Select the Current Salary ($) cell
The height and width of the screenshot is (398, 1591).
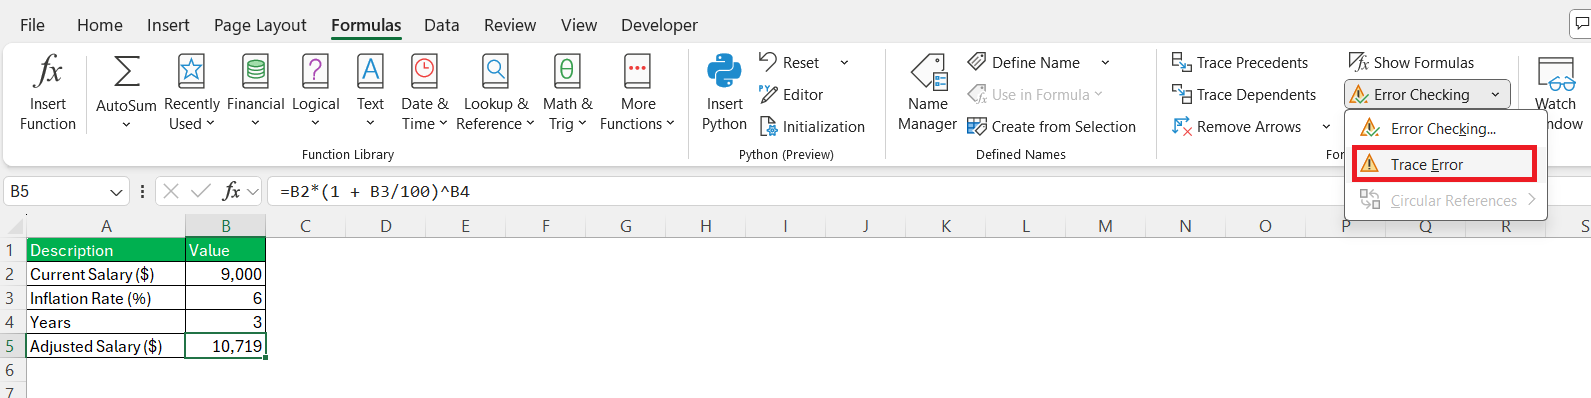click(x=106, y=274)
